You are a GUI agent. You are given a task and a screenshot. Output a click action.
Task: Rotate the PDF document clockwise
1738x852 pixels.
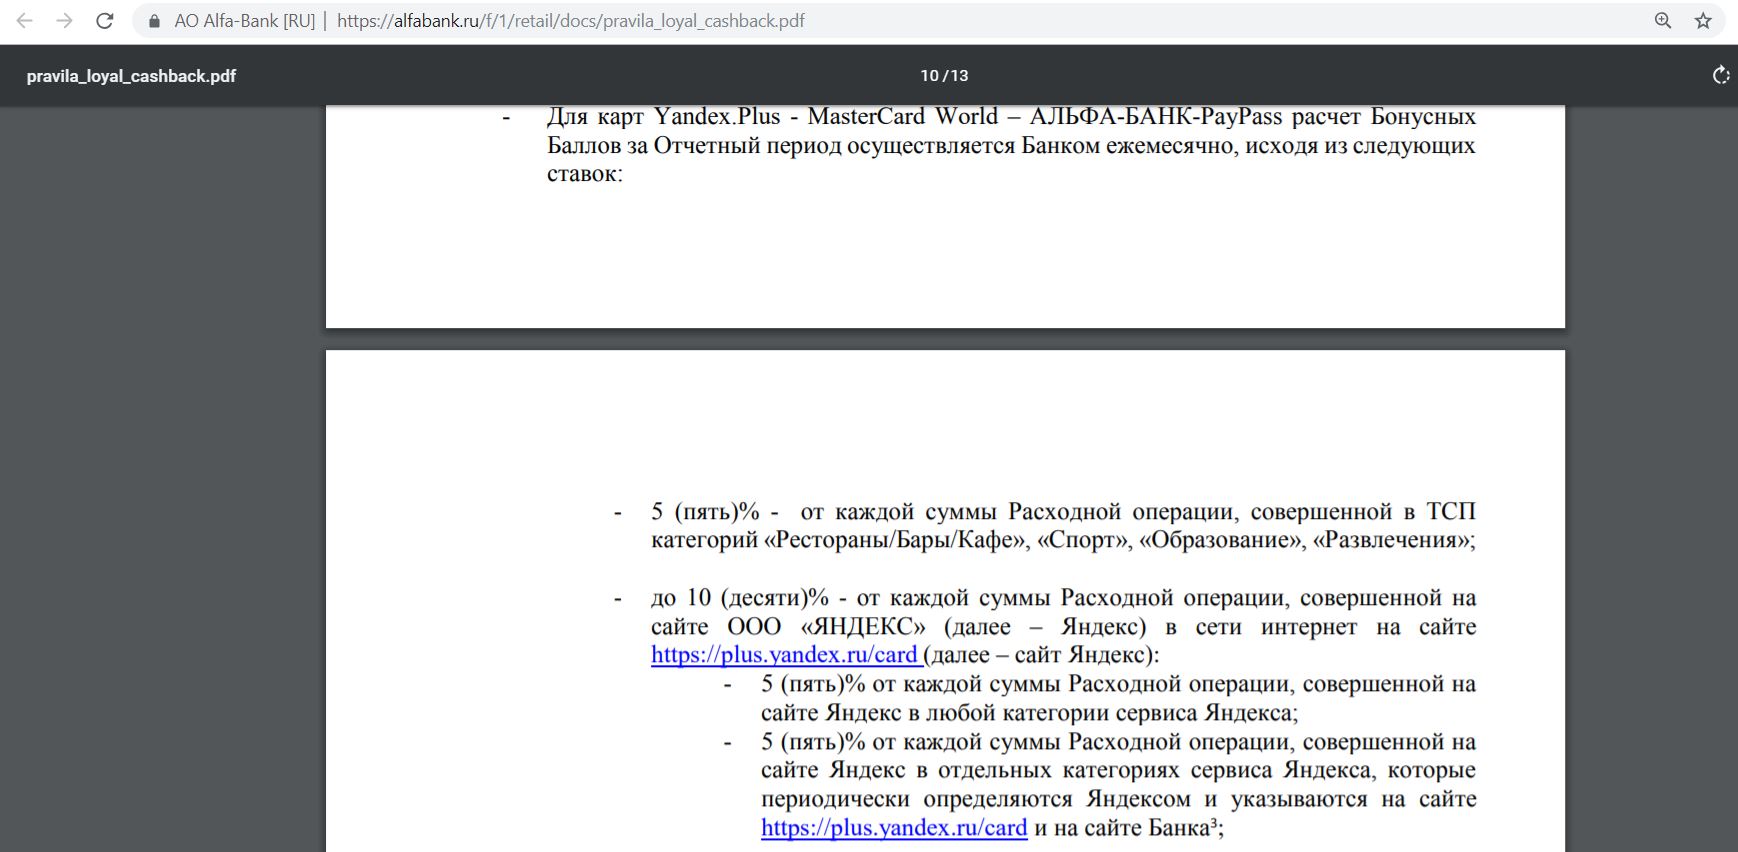pyautogui.click(x=1720, y=75)
